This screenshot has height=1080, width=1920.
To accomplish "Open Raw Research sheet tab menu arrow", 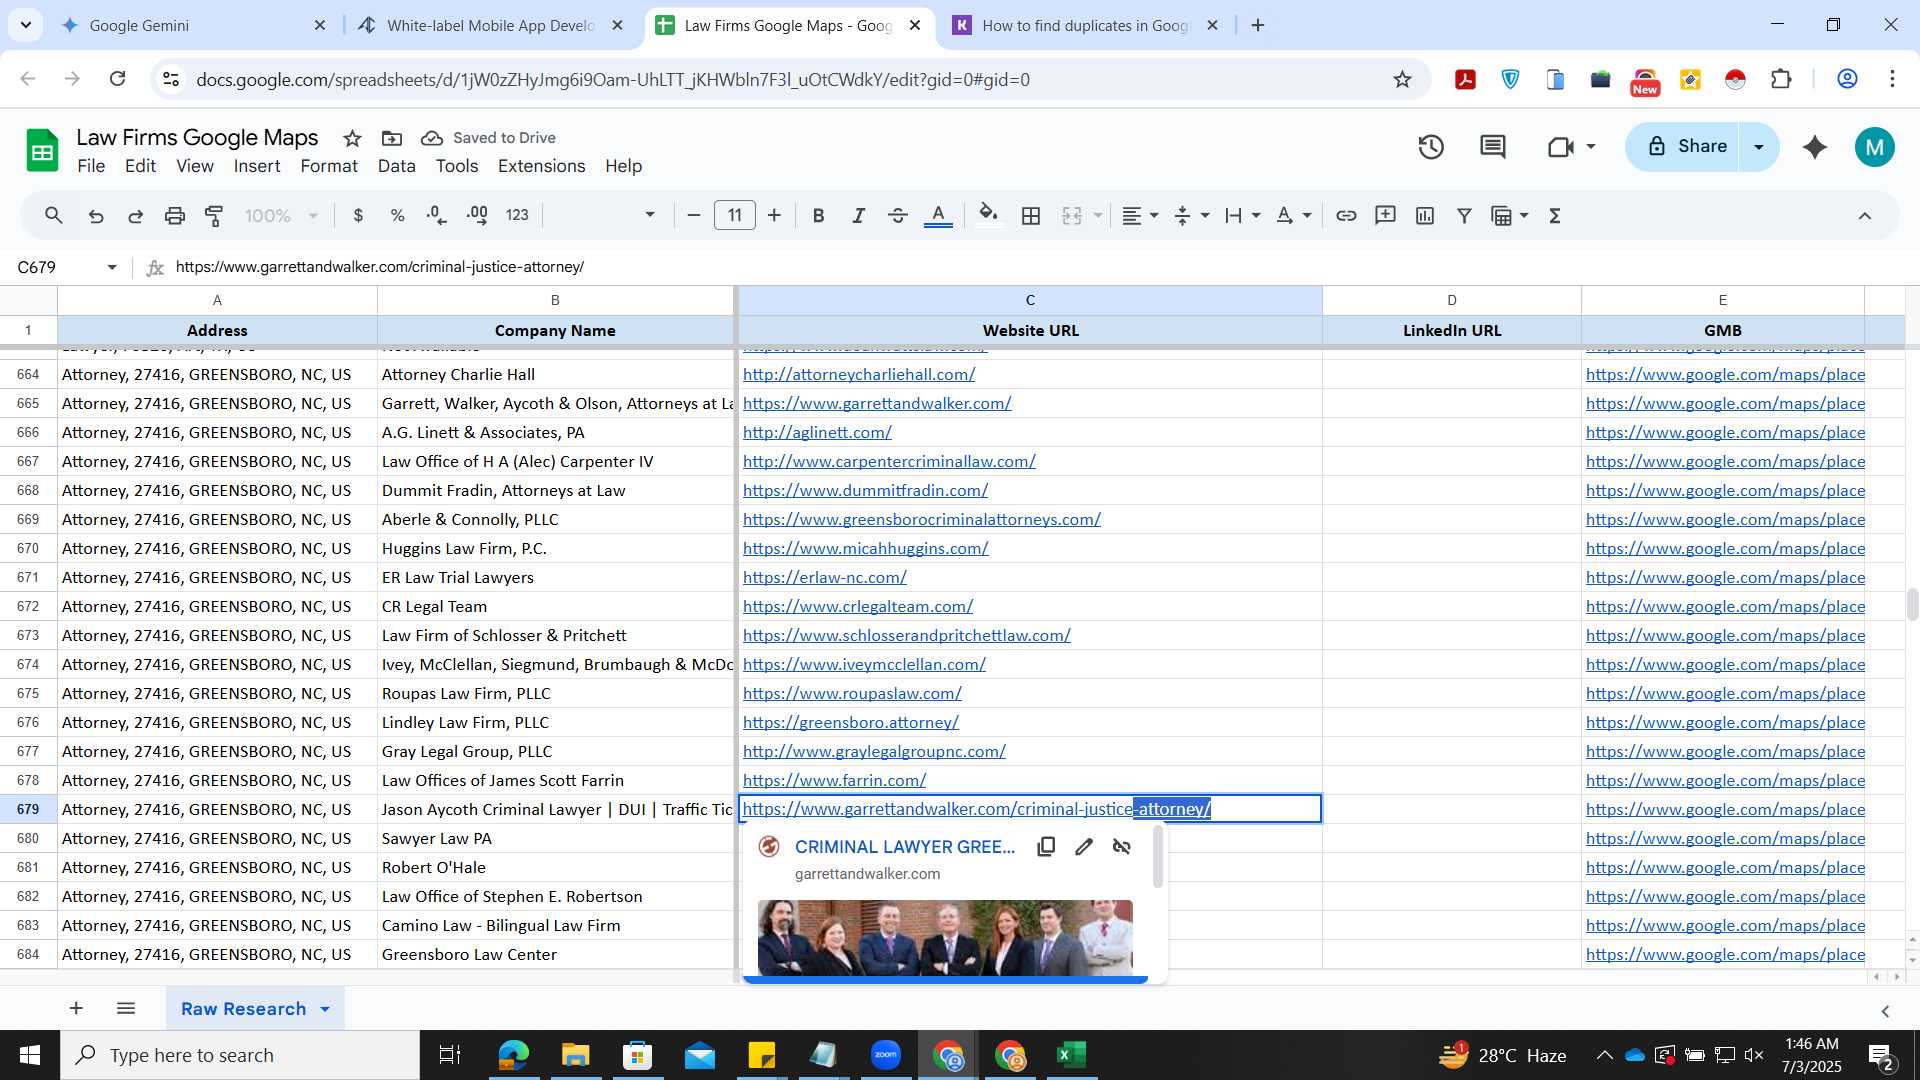I will (x=325, y=1009).
